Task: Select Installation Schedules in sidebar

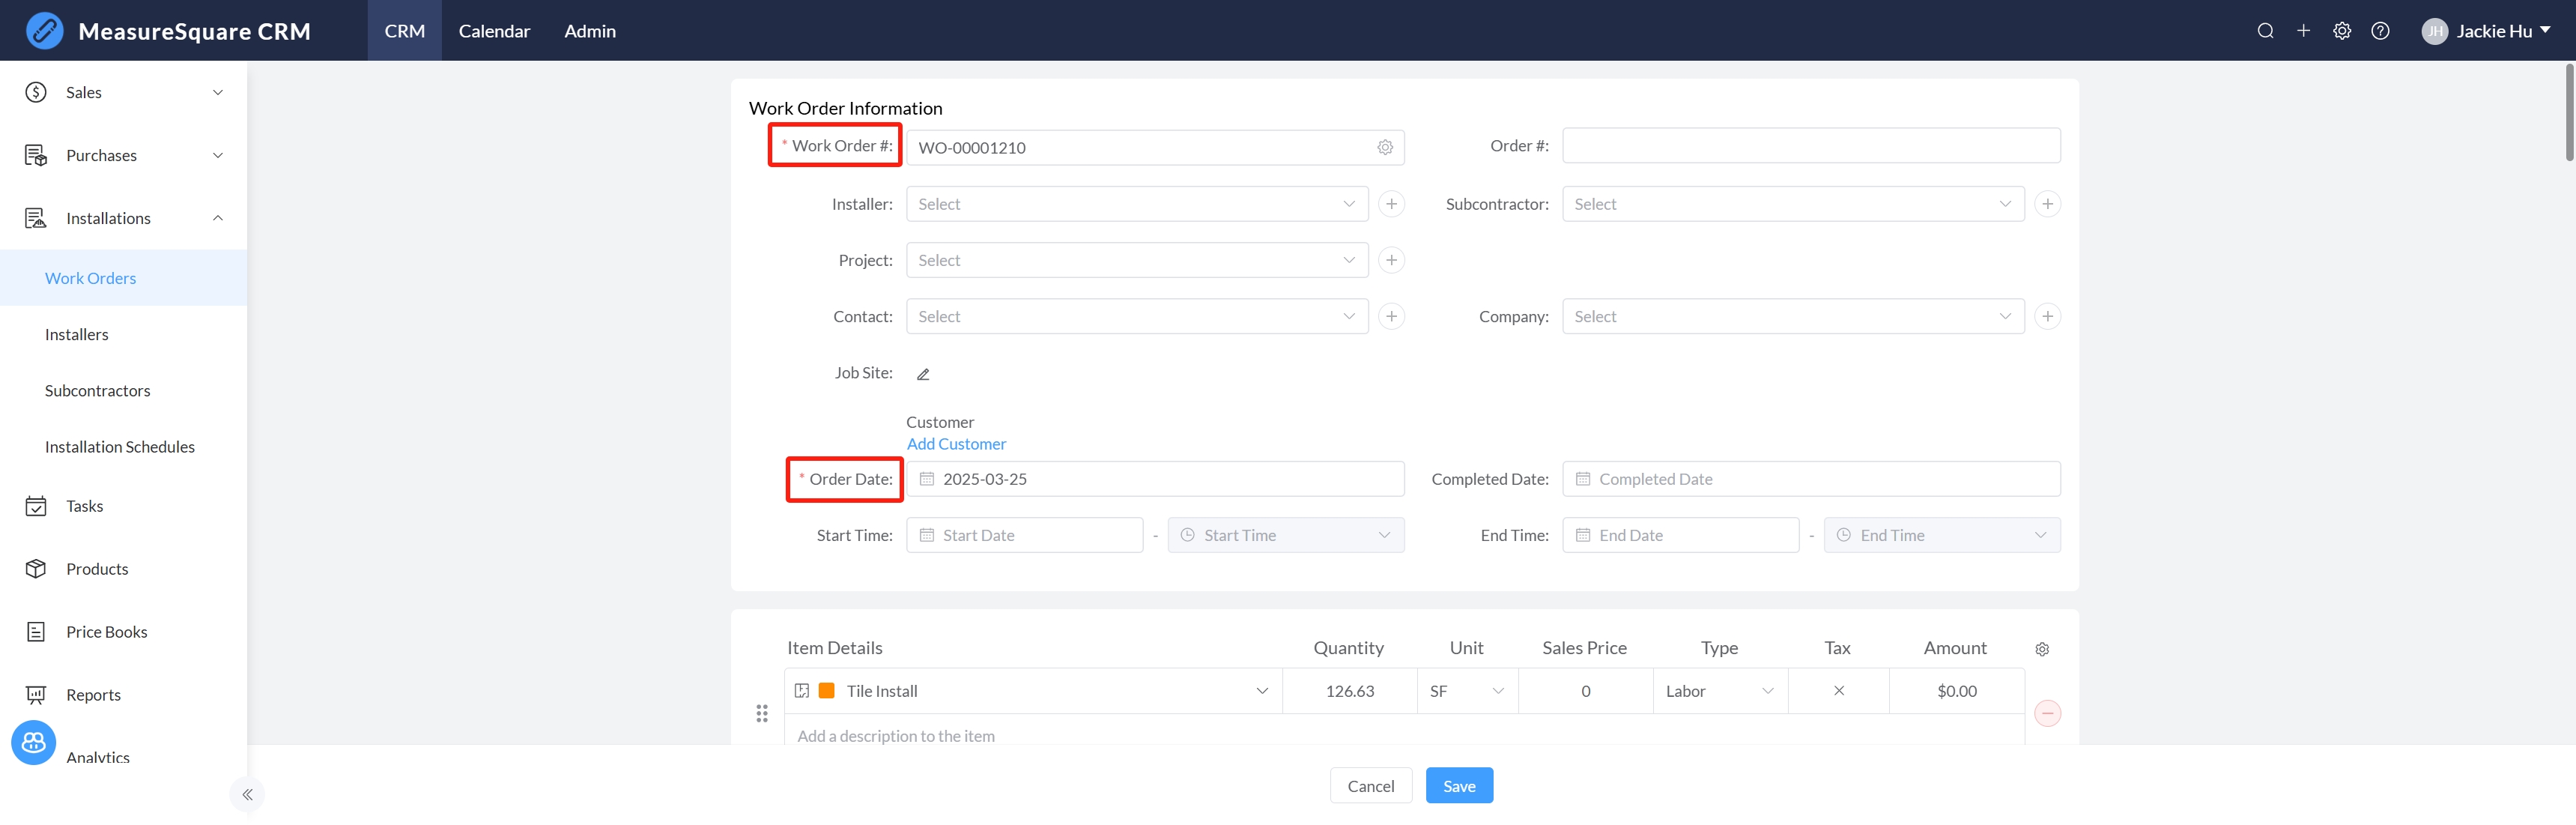Action: coord(120,447)
